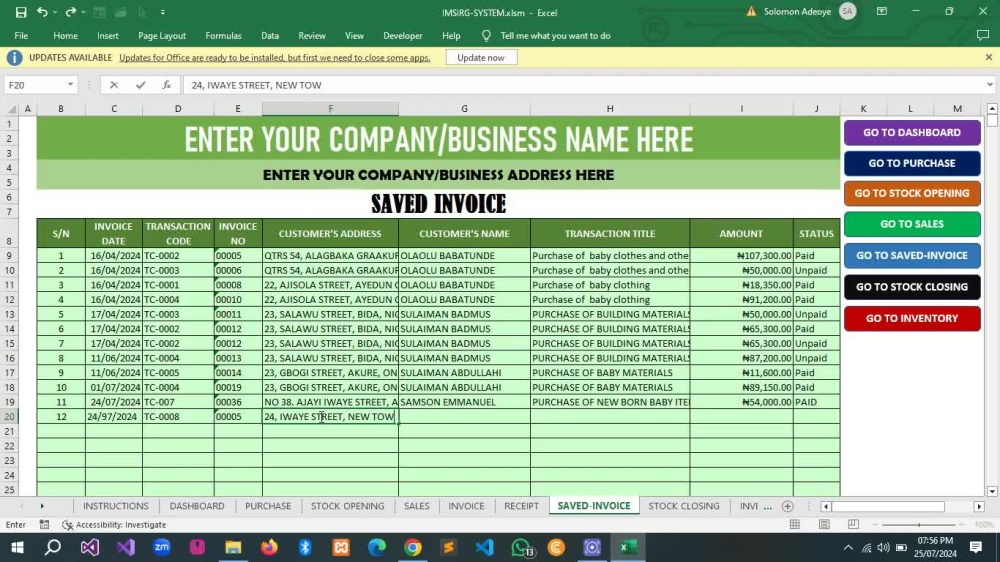The height and width of the screenshot is (562, 1000).
Task: Select cell with SAMSON EMMANUEL
Action: (464, 402)
